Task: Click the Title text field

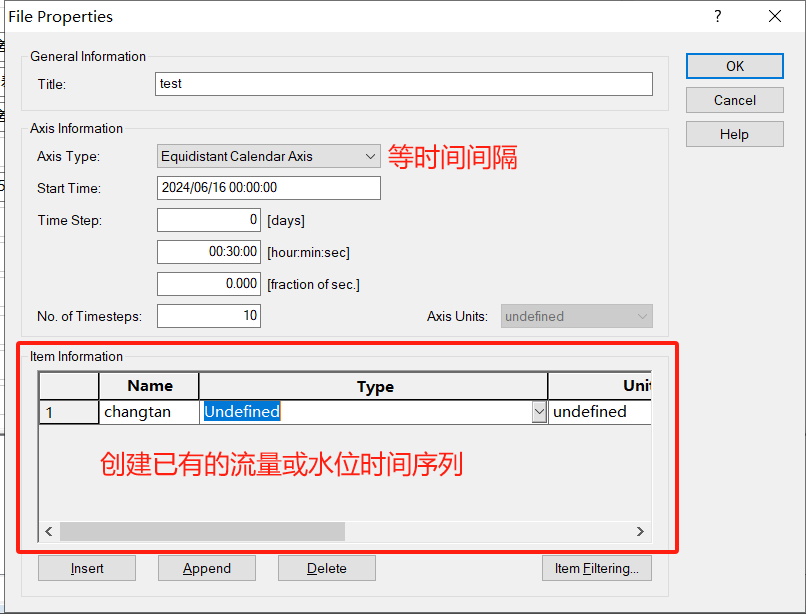Action: (404, 84)
